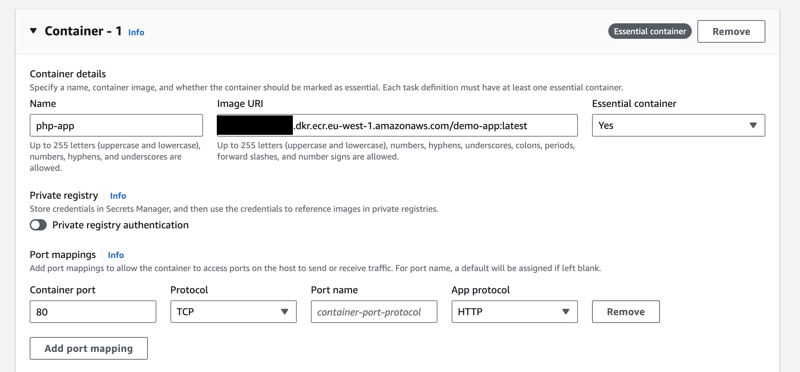800x372 pixels.
Task: Open the Protocol TCP dropdown
Action: pyautogui.click(x=233, y=312)
